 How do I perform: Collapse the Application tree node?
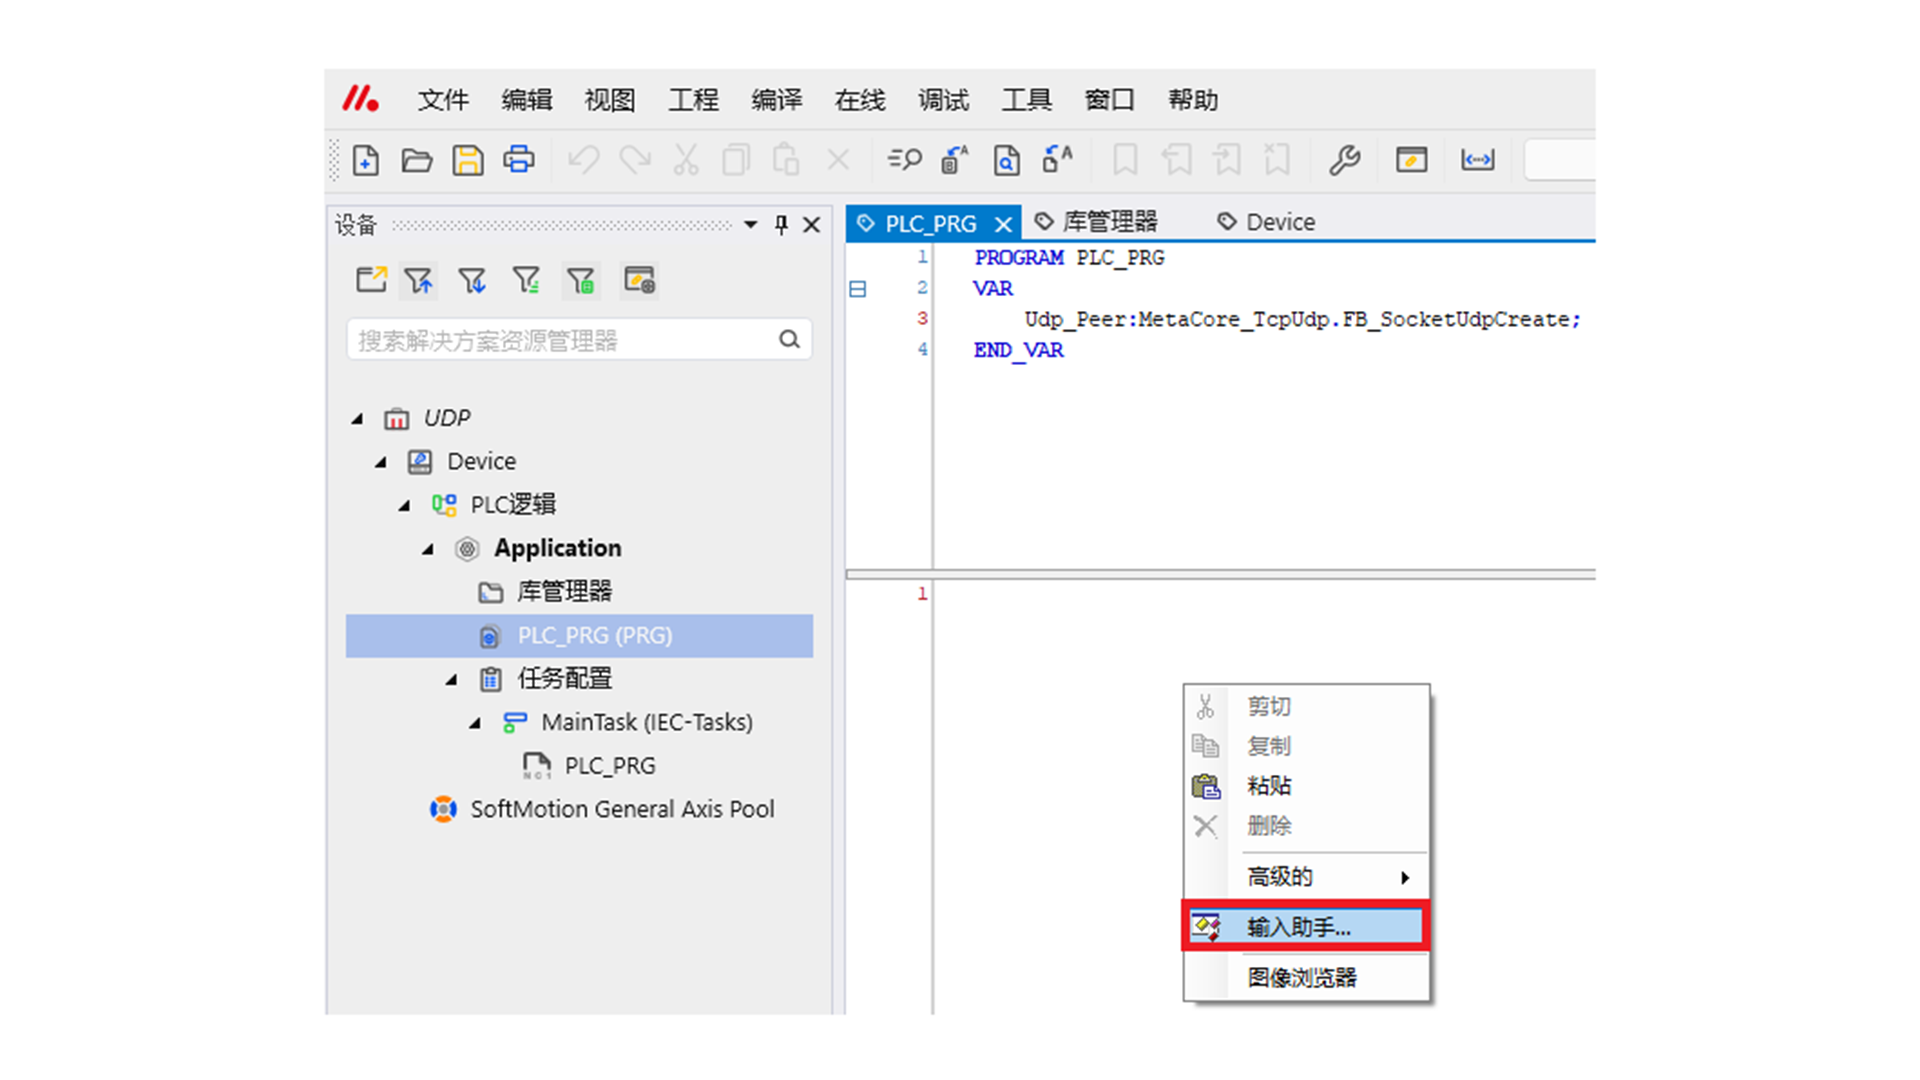tap(428, 549)
